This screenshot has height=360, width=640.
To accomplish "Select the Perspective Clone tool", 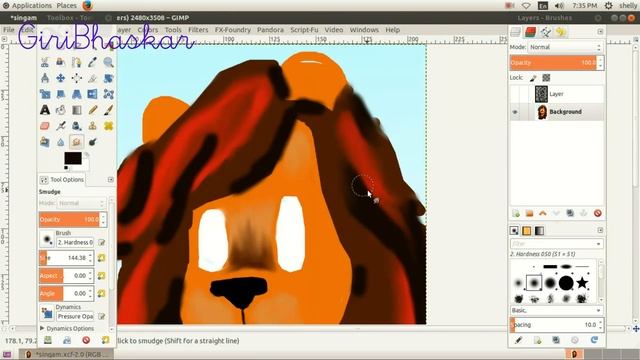I will coord(45,142).
